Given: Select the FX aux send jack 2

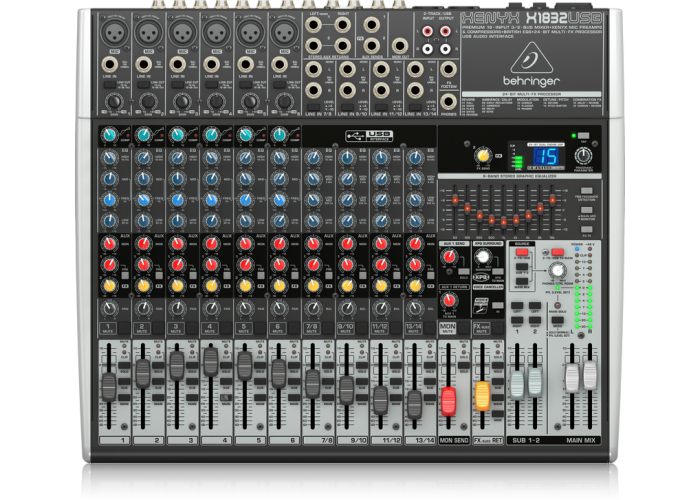Looking at the screenshot, I should [x=371, y=46].
